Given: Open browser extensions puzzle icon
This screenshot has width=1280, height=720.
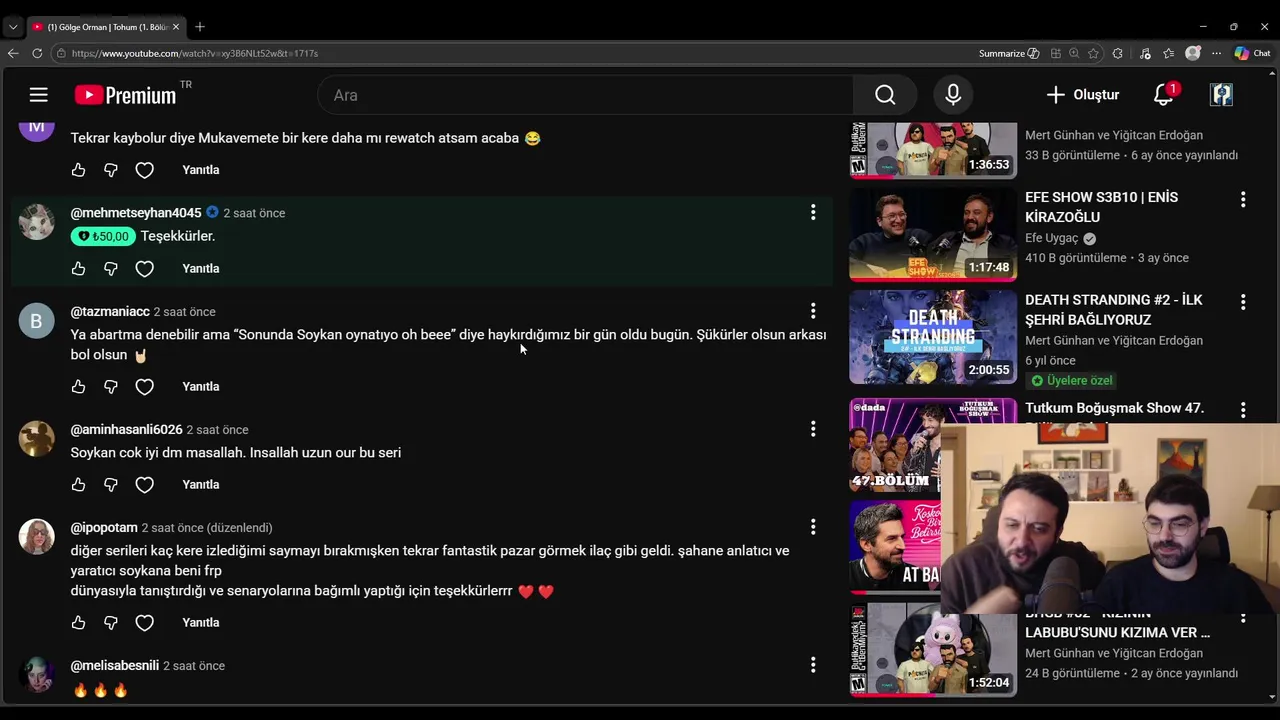Looking at the screenshot, I should pyautogui.click(x=1117, y=53).
